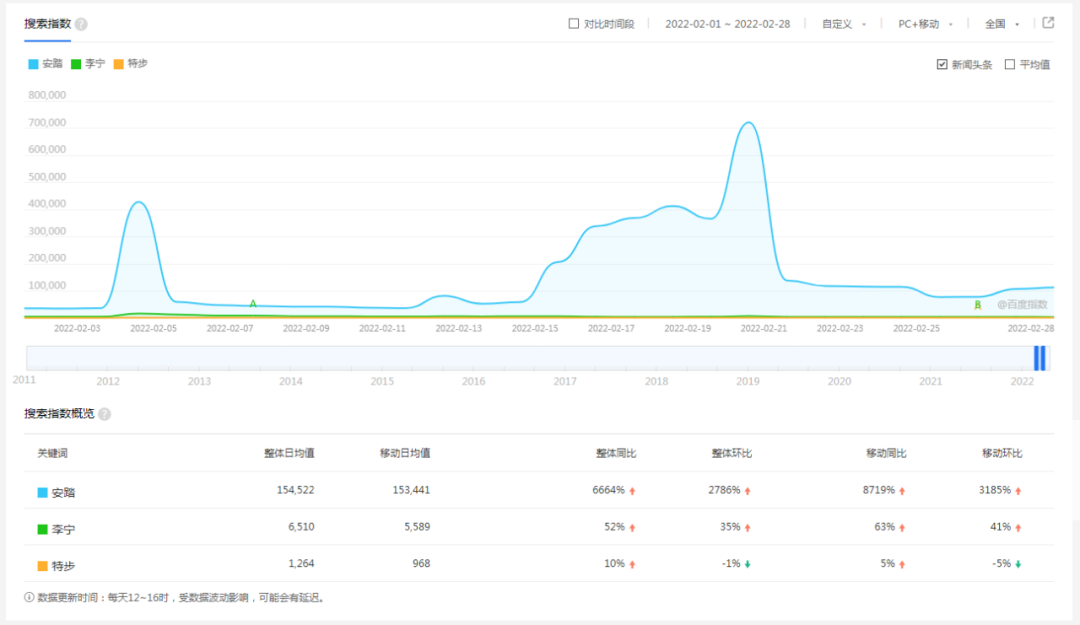
Task: Click the 700,000 y-axis label
Action: pos(47,123)
